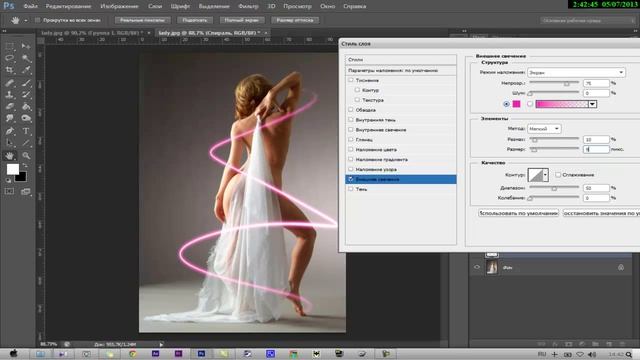The width and height of the screenshot is (640, 360).
Task: Select the Pen tool
Action: pyautogui.click(x=9, y=131)
